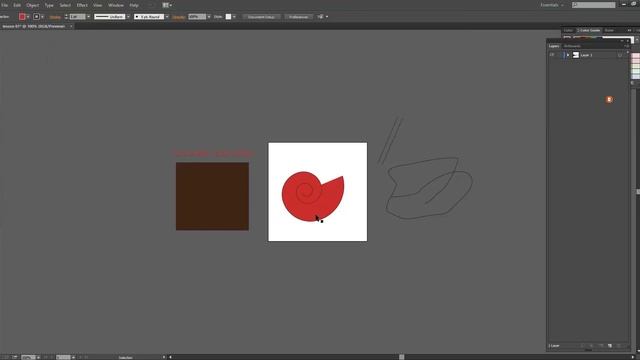This screenshot has width=640, height=360.
Task: Open the Select menu
Action: point(65,5)
